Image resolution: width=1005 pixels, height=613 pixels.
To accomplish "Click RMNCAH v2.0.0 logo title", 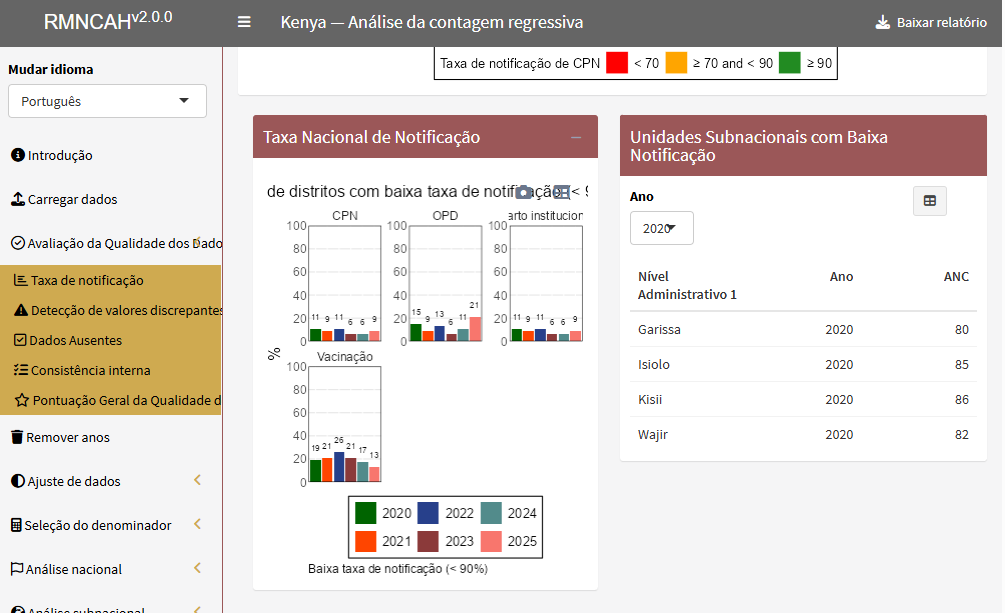I will (108, 21).
